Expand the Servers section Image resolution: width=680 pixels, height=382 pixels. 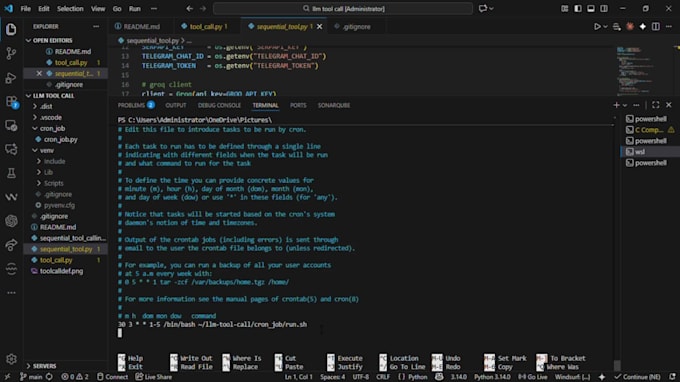[44, 366]
